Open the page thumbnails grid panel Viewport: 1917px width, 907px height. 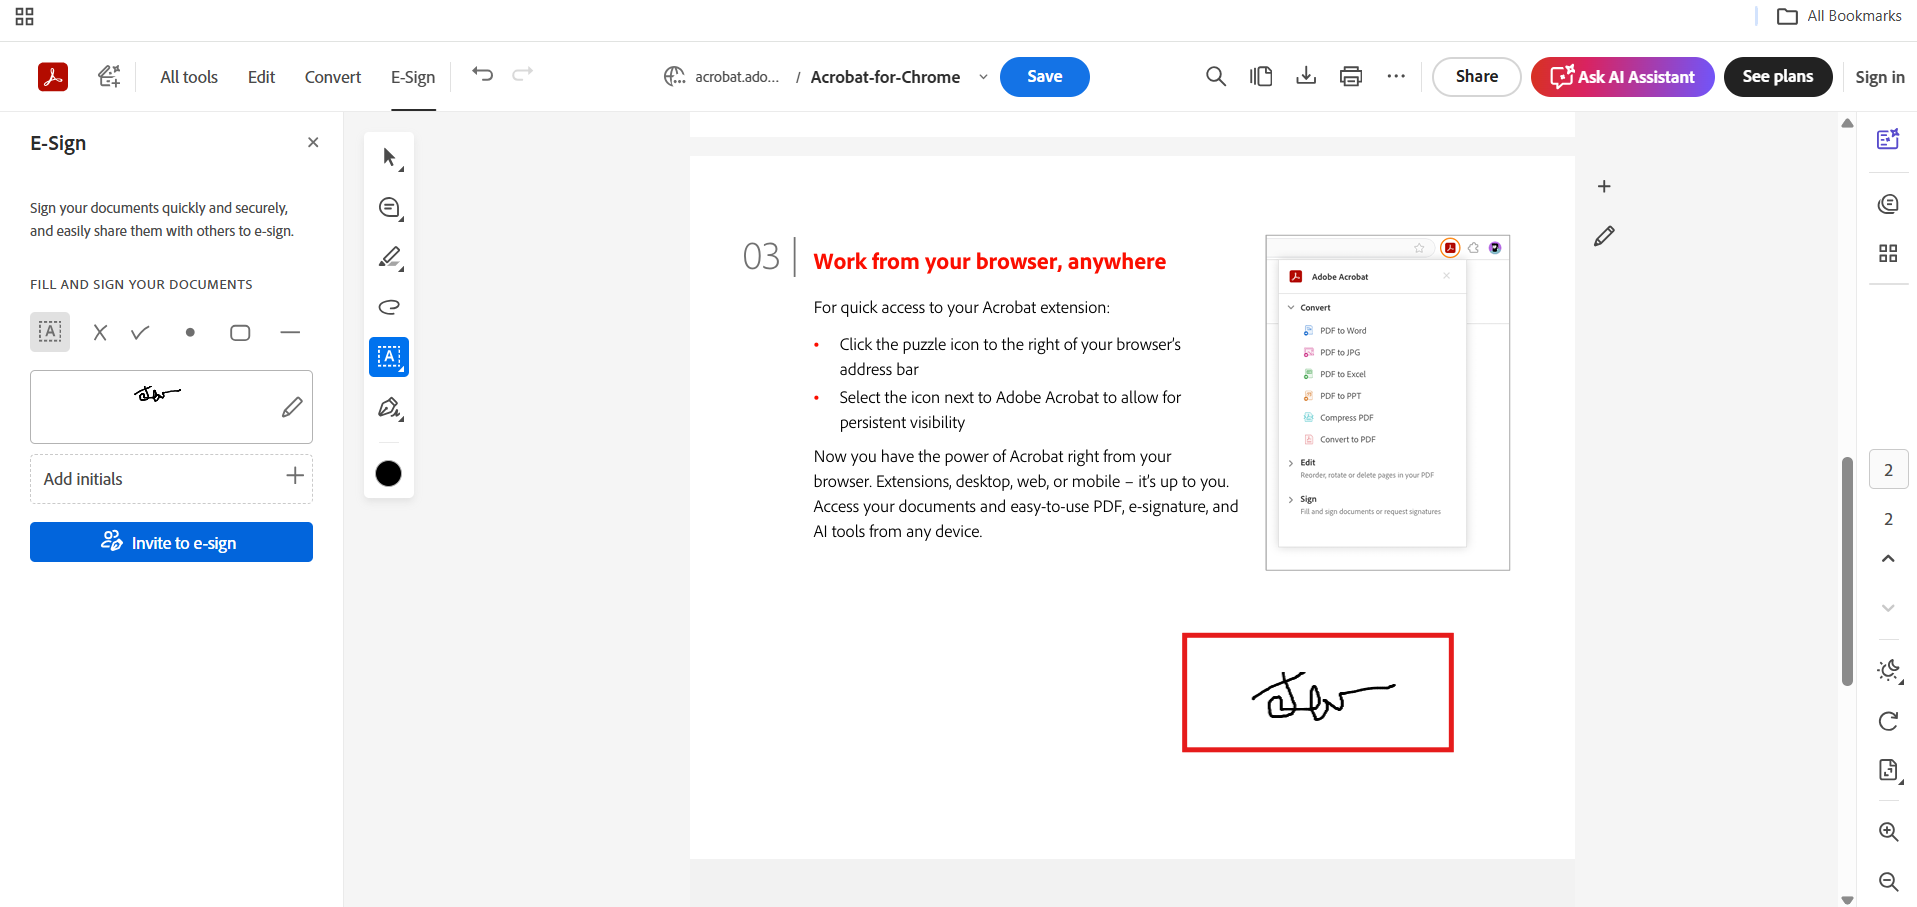pyautogui.click(x=1888, y=253)
